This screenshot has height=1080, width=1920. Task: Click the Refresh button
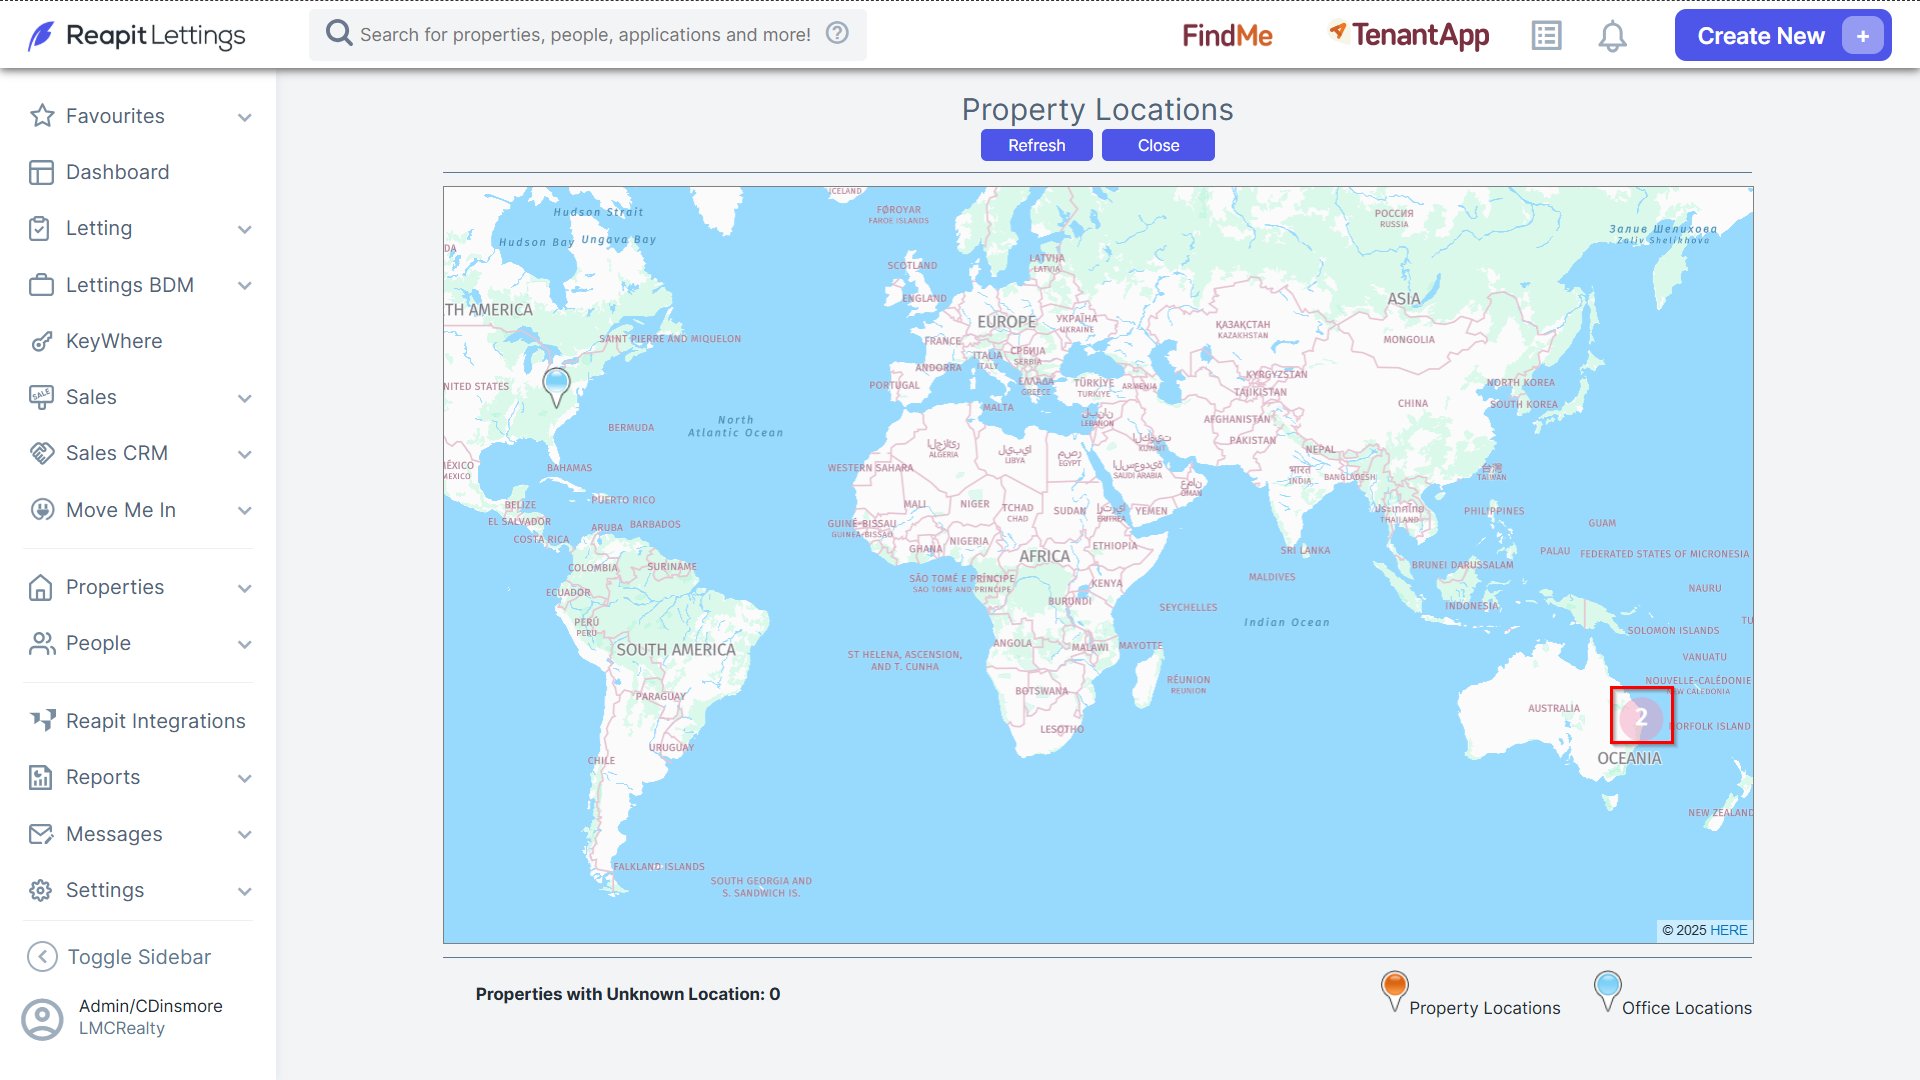click(x=1036, y=145)
